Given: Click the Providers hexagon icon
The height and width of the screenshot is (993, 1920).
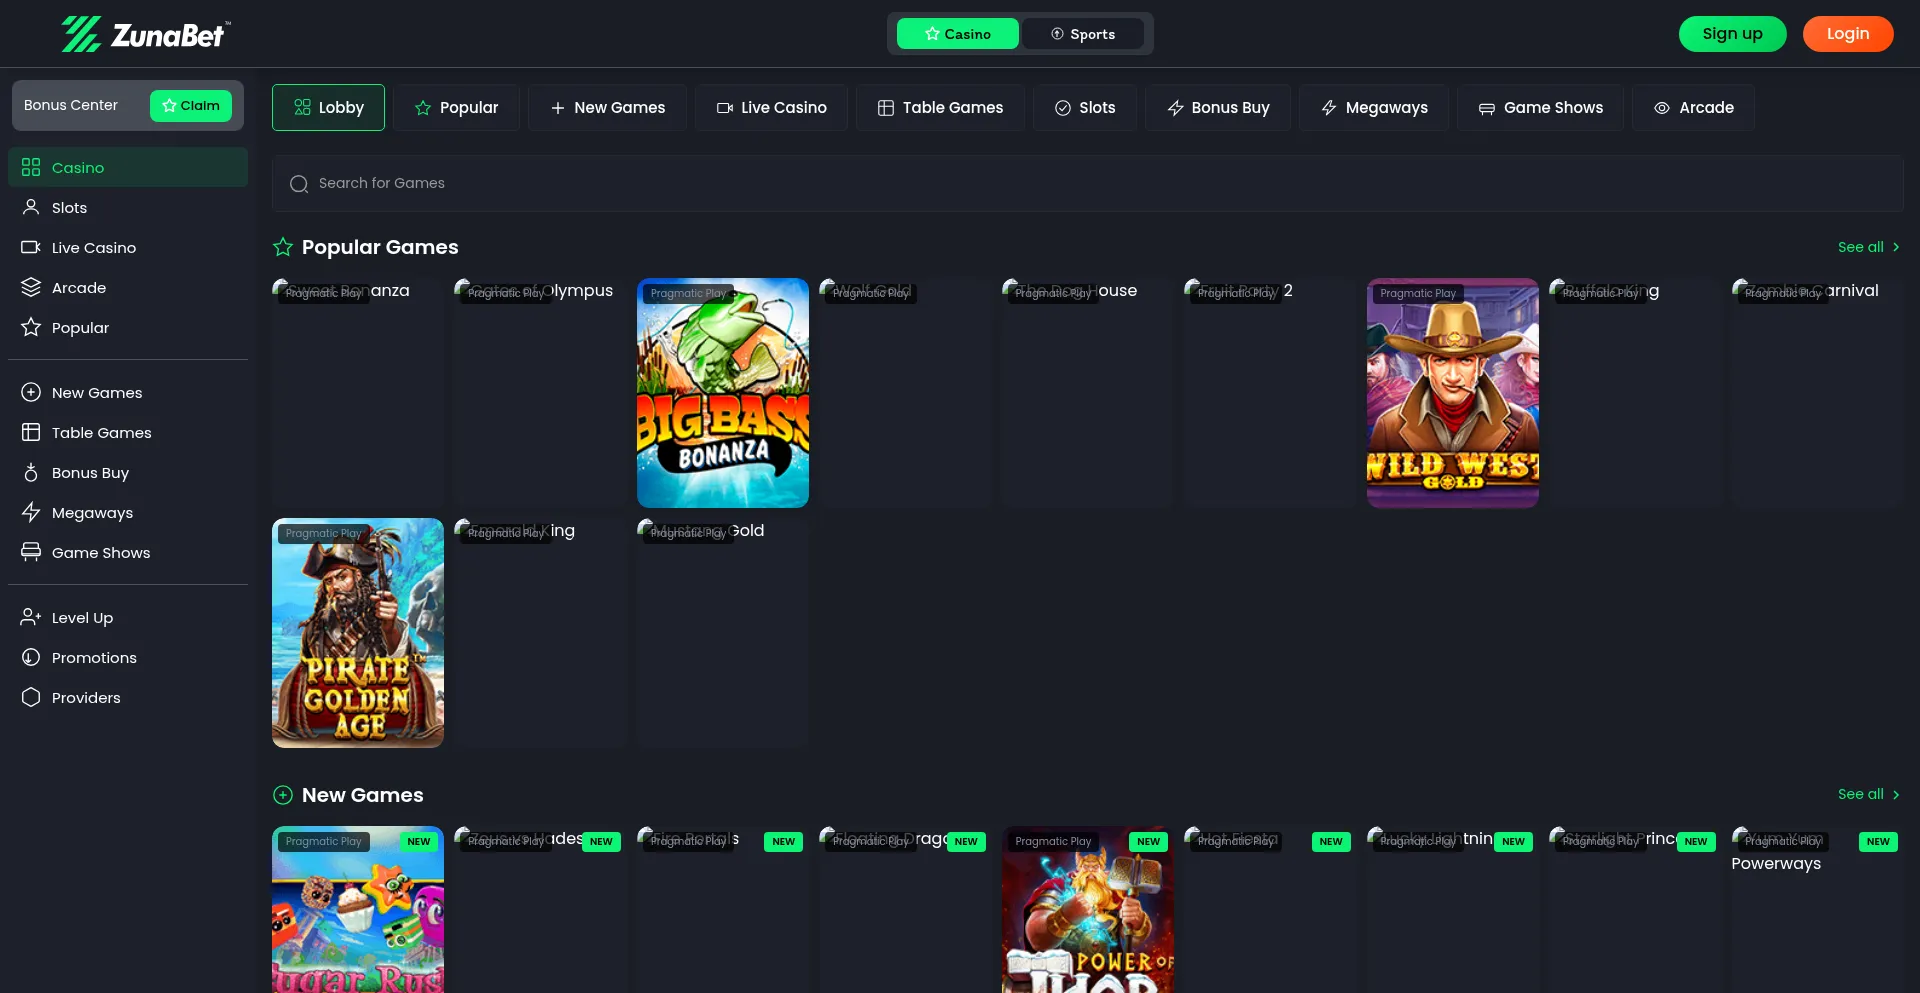Looking at the screenshot, I should point(31,697).
